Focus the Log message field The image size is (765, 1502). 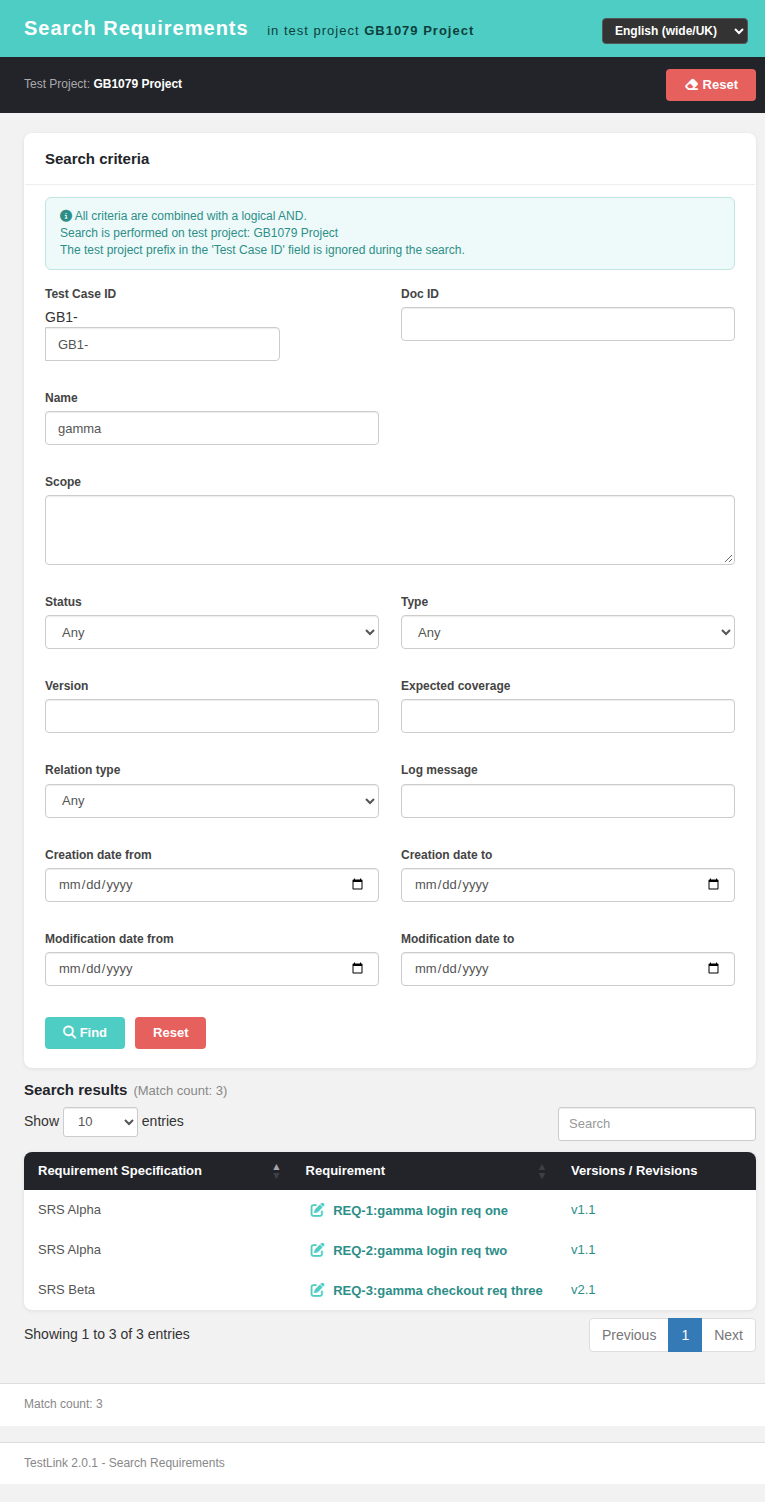568,801
